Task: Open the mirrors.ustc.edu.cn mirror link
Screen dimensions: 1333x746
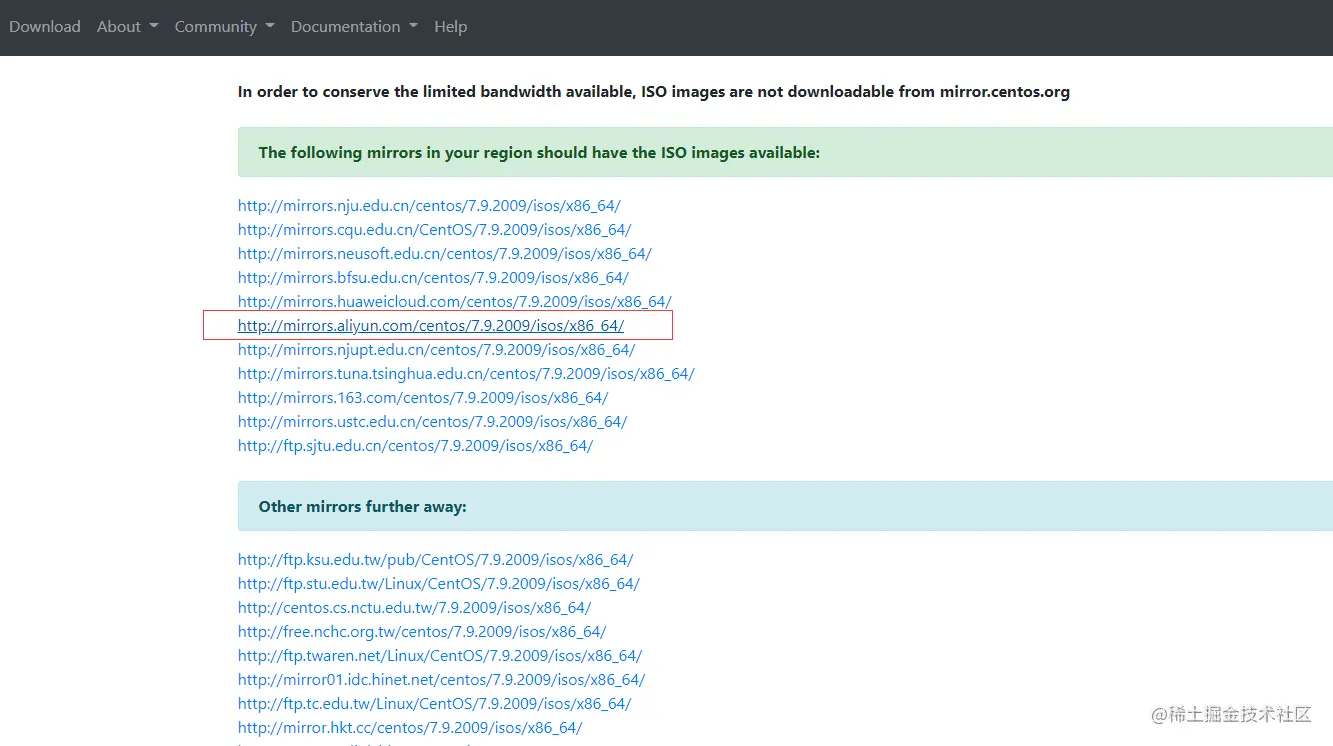Action: (432, 422)
